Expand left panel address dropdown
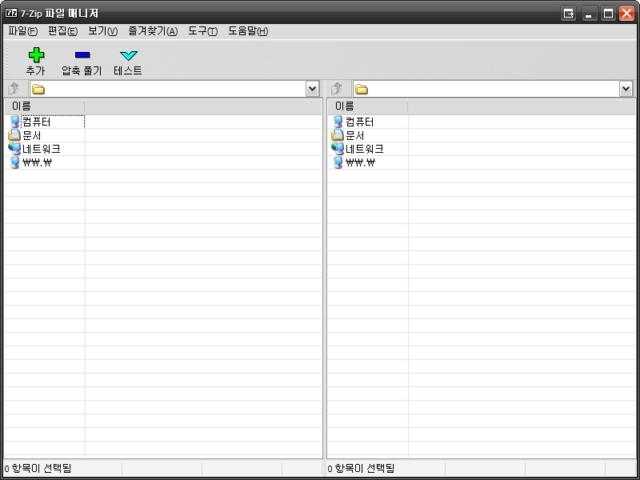Screen dimensions: 640x480 tap(312, 89)
